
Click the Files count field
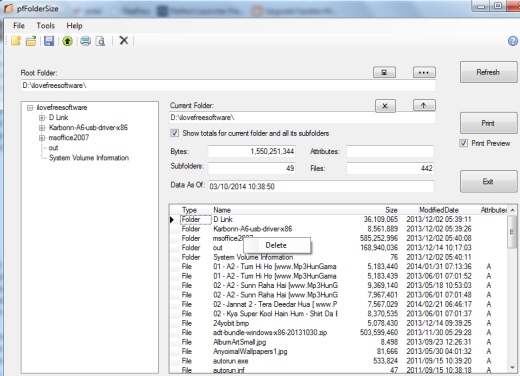click(x=390, y=168)
